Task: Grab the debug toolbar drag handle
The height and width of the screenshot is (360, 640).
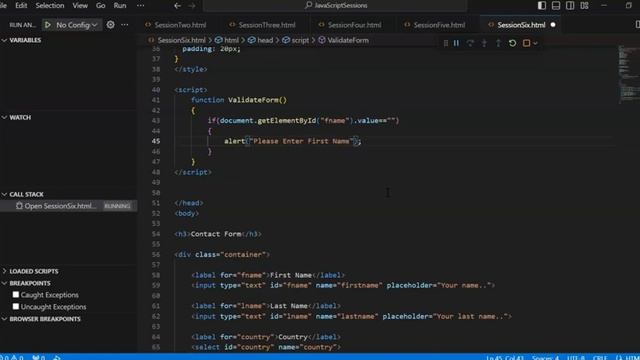Action: pos(445,43)
